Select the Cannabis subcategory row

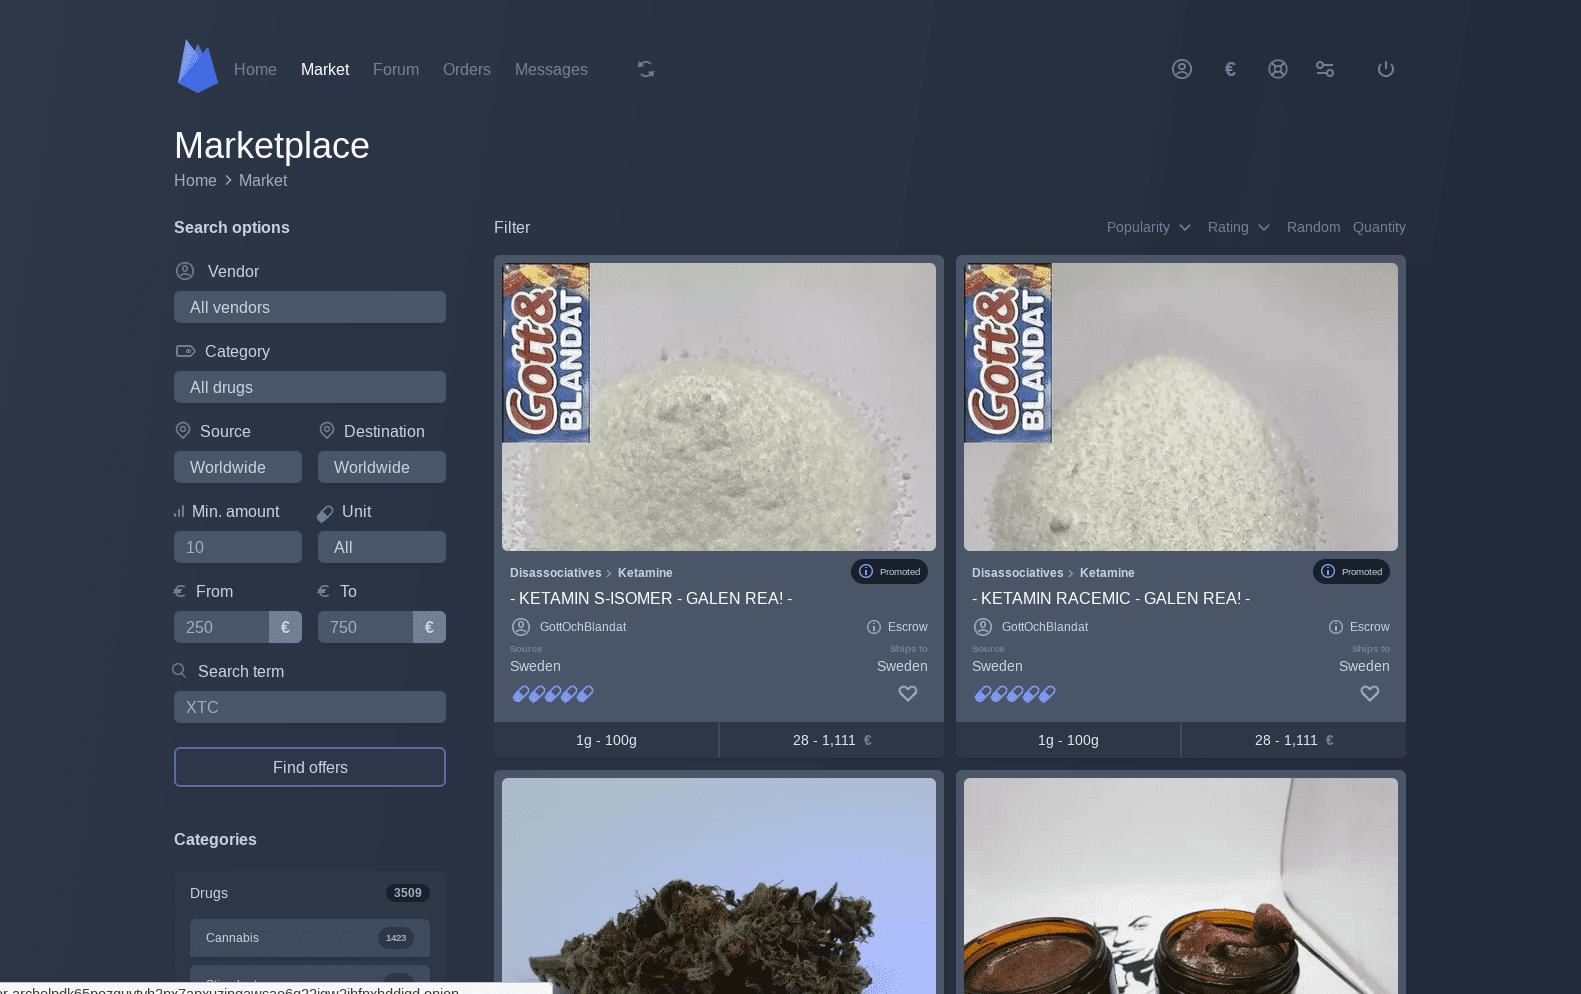tap(310, 938)
